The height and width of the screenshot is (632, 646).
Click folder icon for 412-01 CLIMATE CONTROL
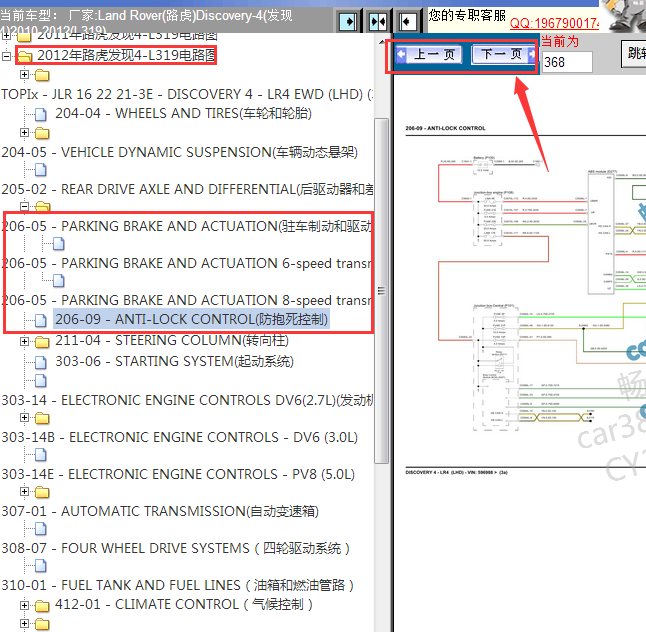tap(42, 606)
